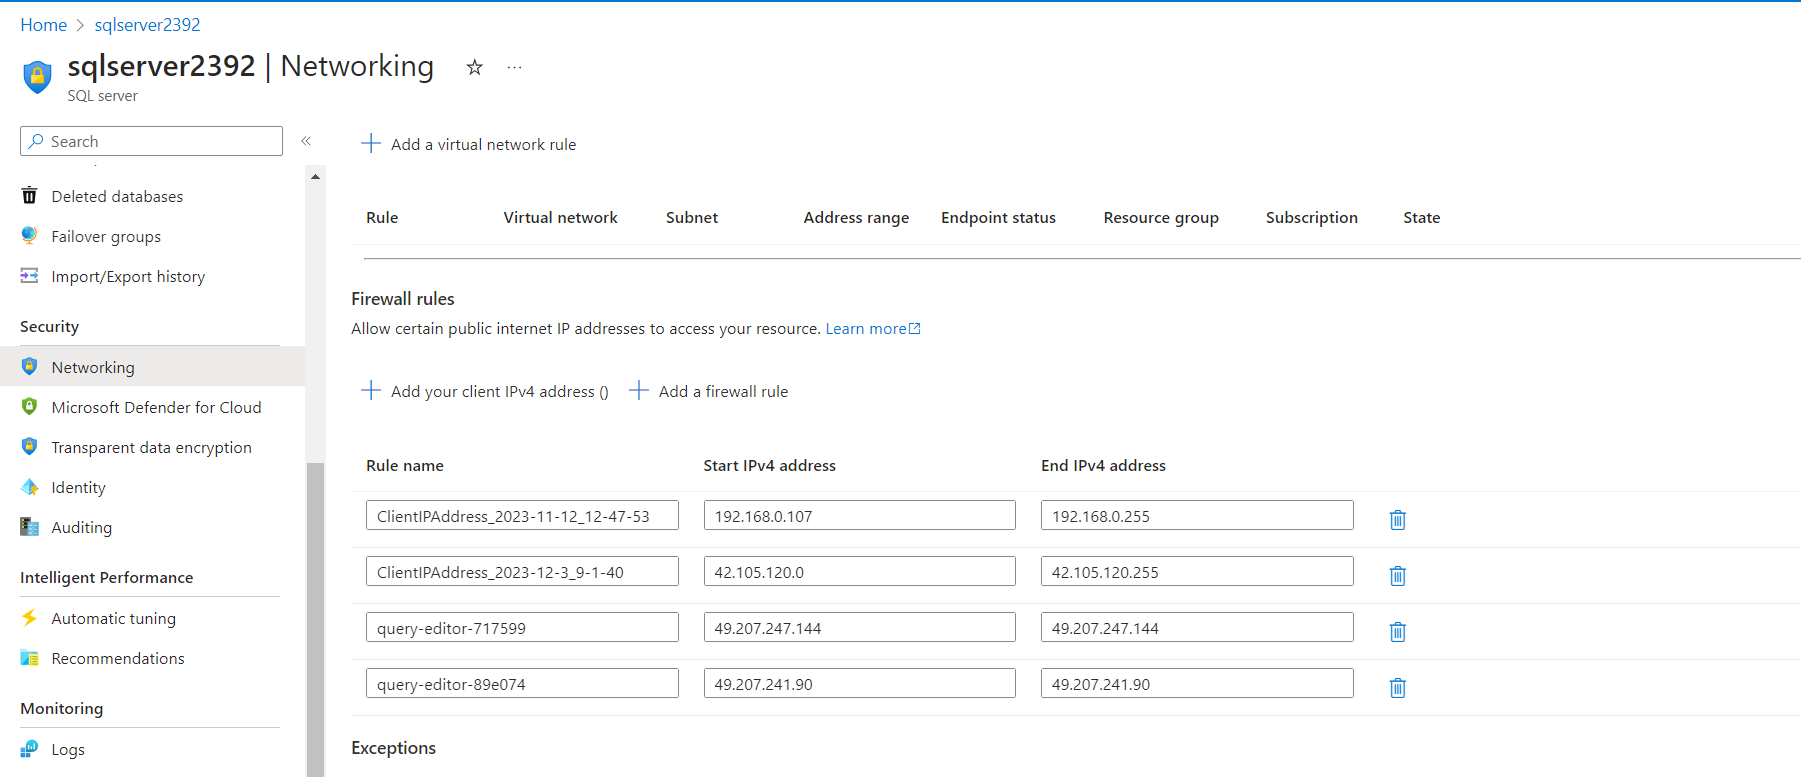The height and width of the screenshot is (777, 1801).
Task: Delete the ClientIPAddress_2023-11-12 firewall rule
Action: [1398, 519]
